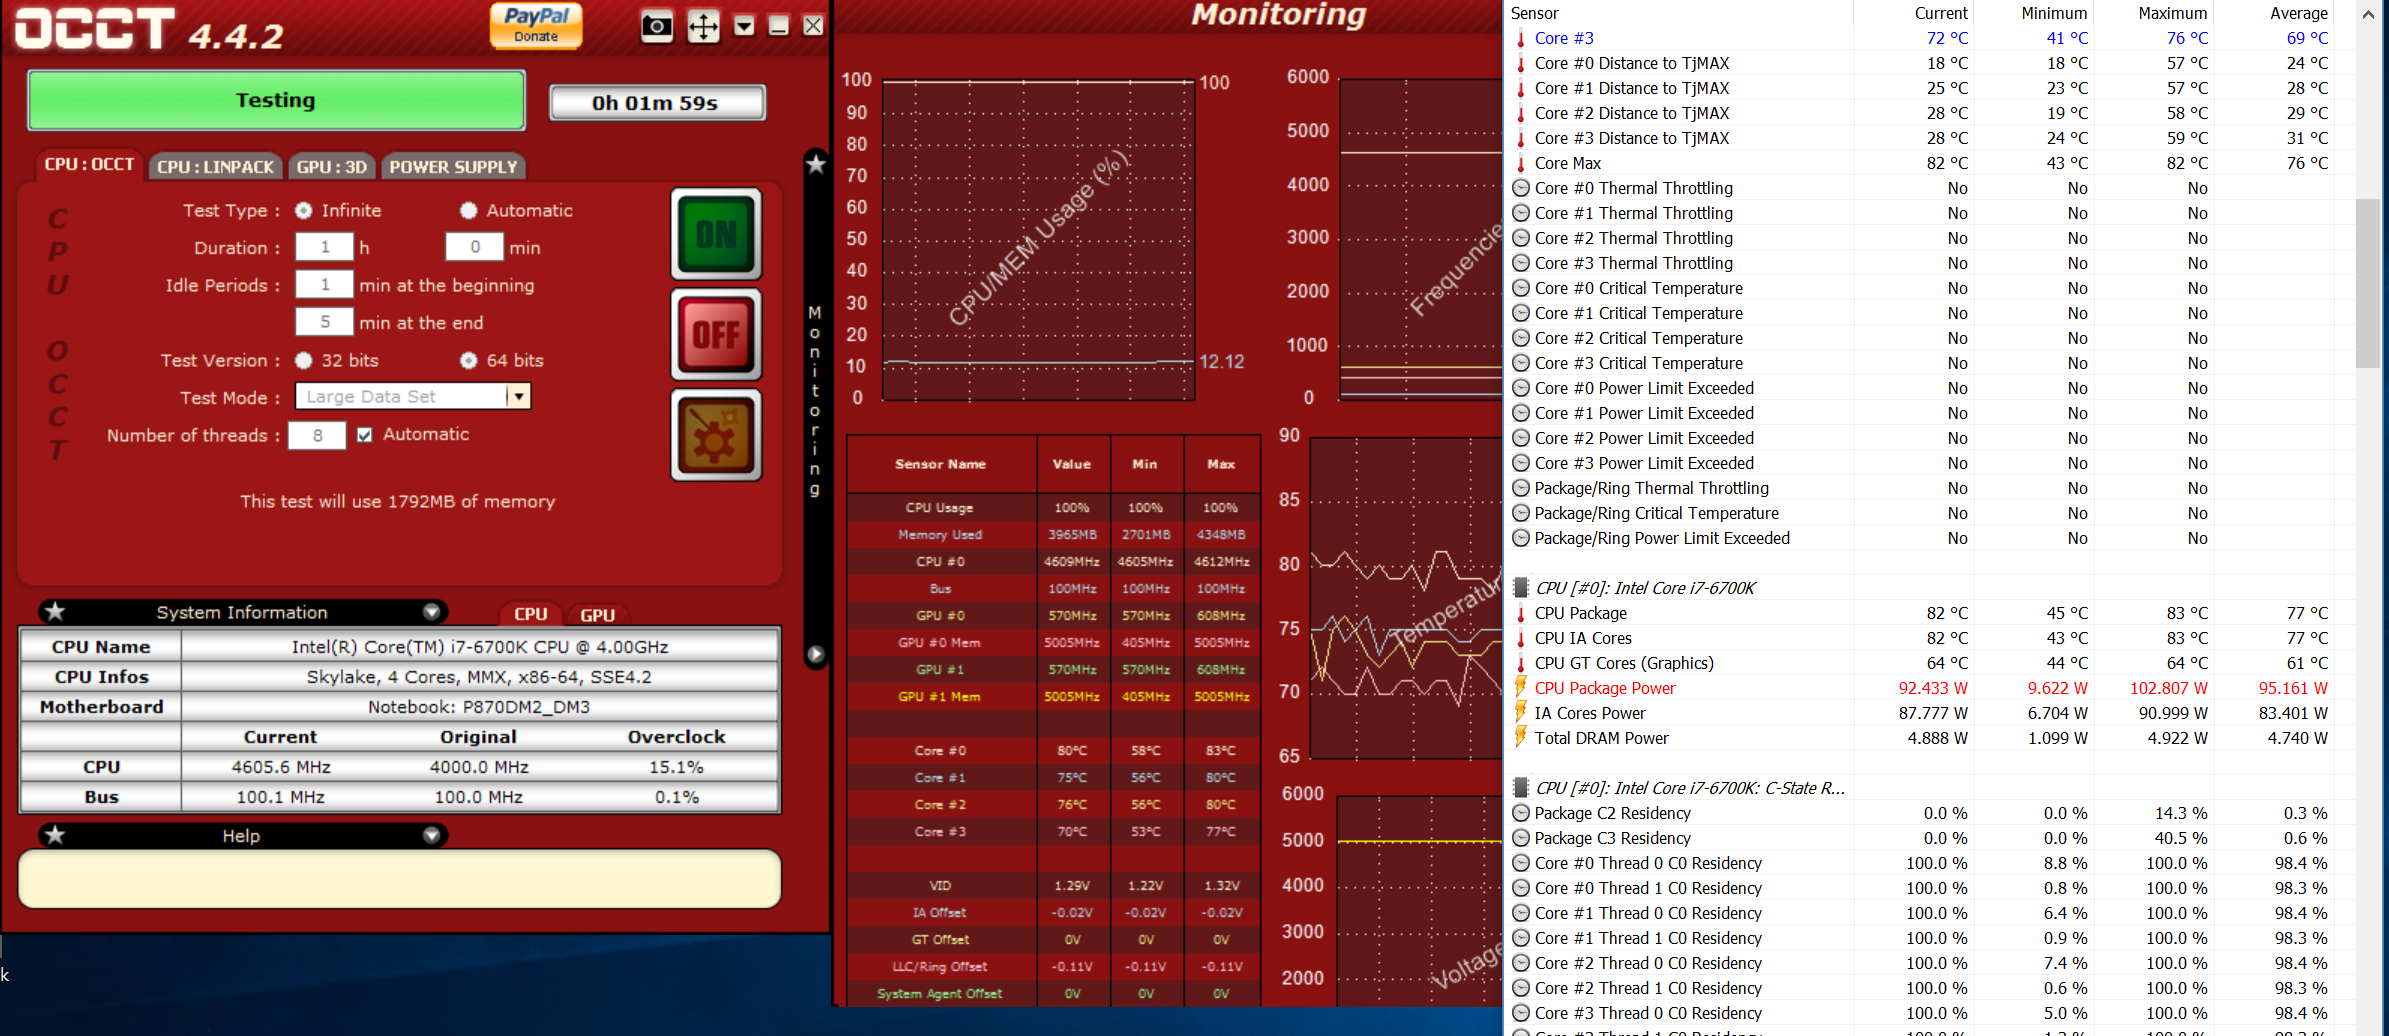Click the star icon beside Help
Viewport: 2389px width, 1036px height.
point(55,835)
